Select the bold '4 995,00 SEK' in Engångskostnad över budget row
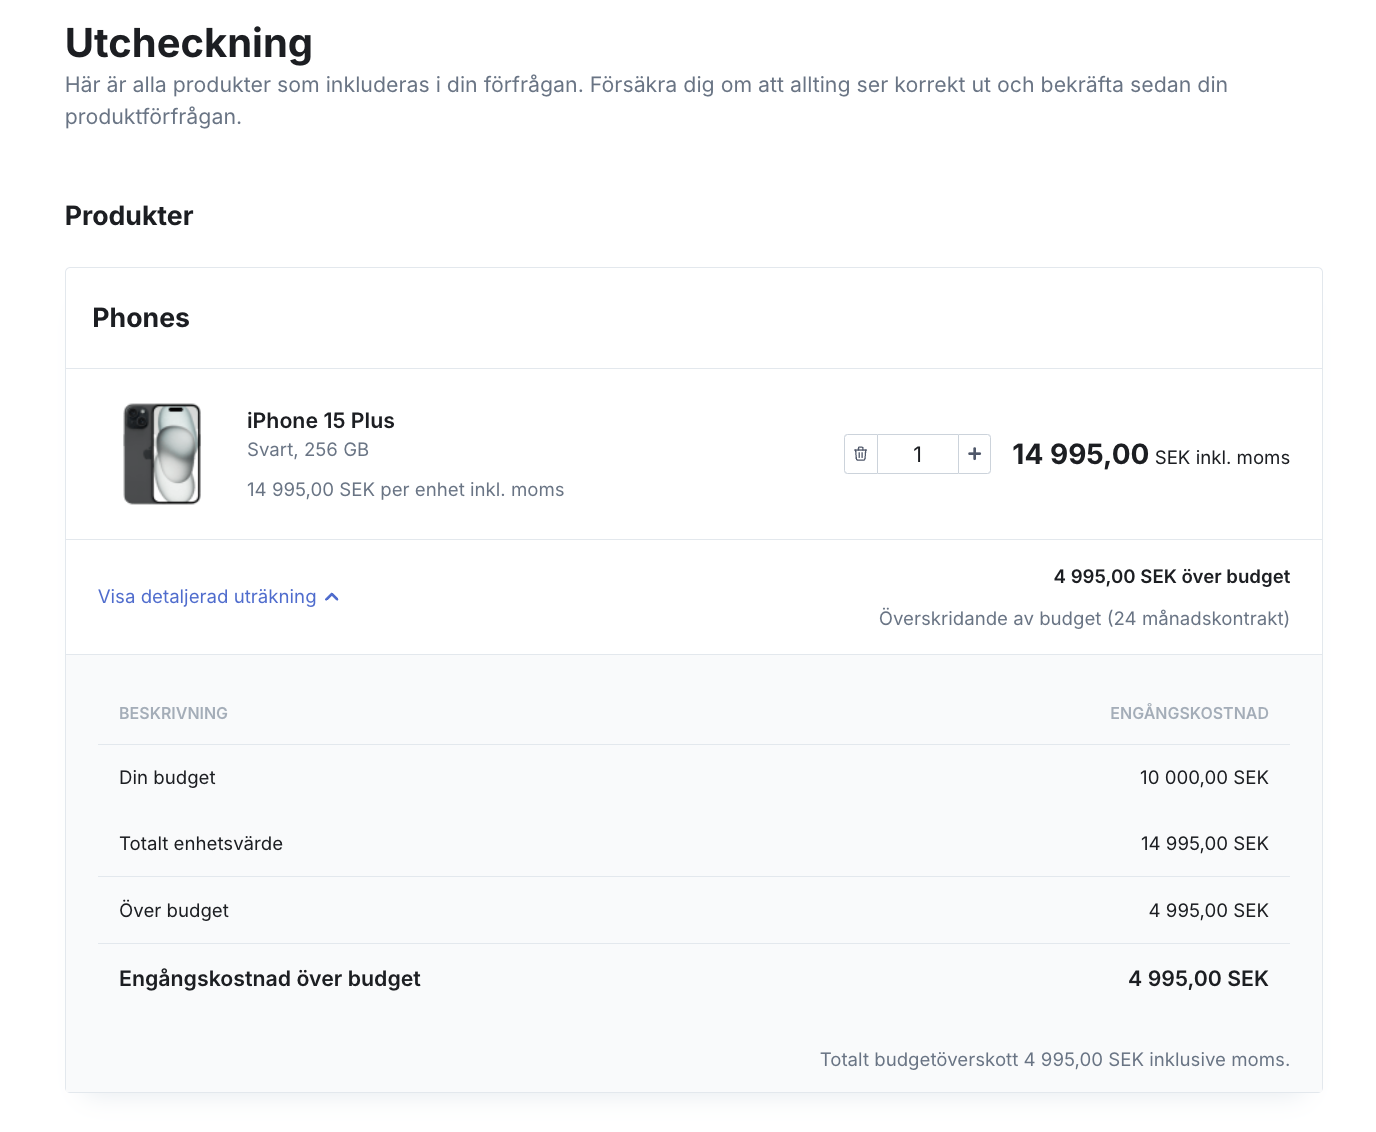 click(x=1198, y=979)
